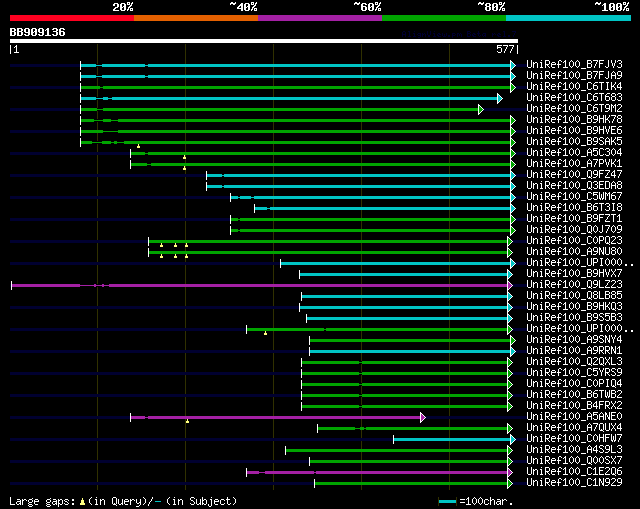Click the purple ~60% identity legend segment
Viewport: 640px width, 509px height.
click(x=320, y=18)
